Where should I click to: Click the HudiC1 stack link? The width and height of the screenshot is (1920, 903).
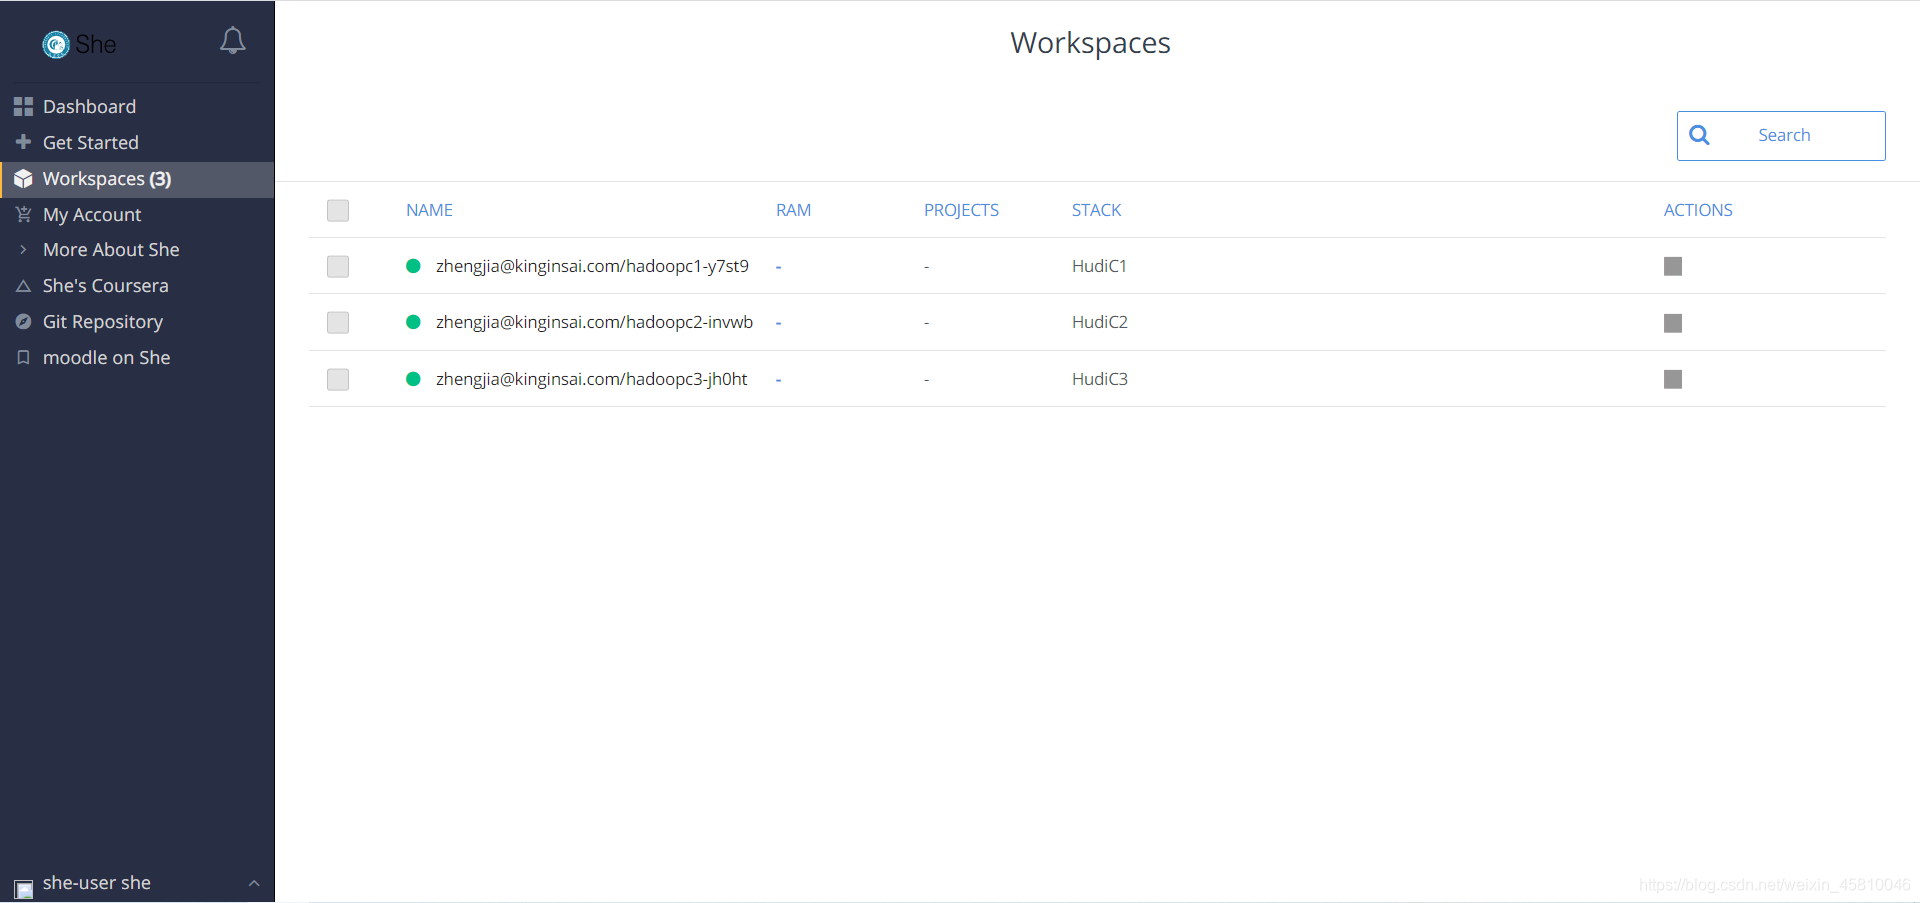1099,266
